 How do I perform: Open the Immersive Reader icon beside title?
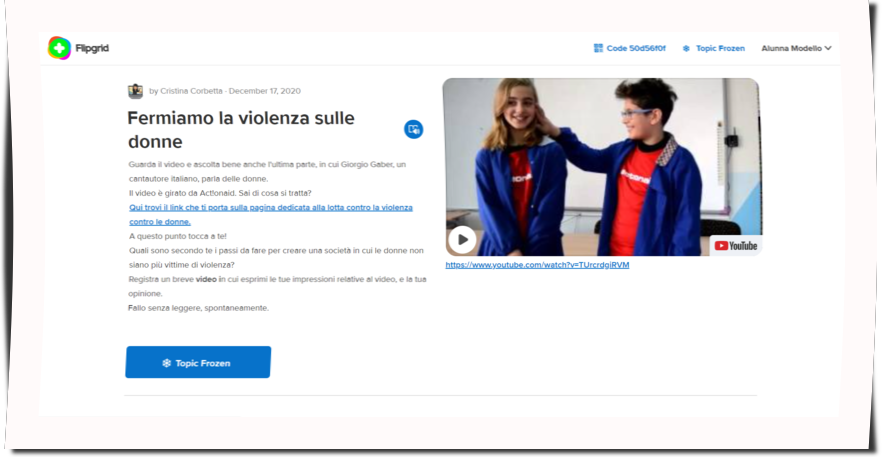413,129
